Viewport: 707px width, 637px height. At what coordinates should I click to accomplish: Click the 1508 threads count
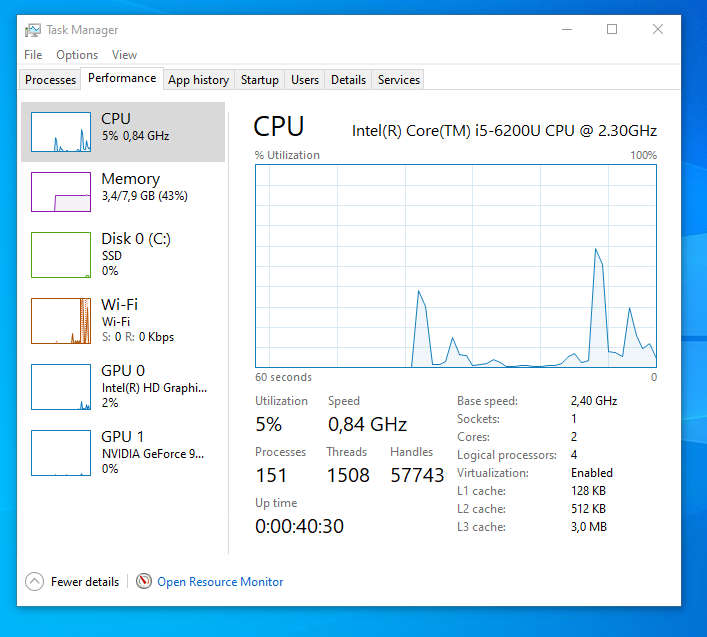pos(348,475)
